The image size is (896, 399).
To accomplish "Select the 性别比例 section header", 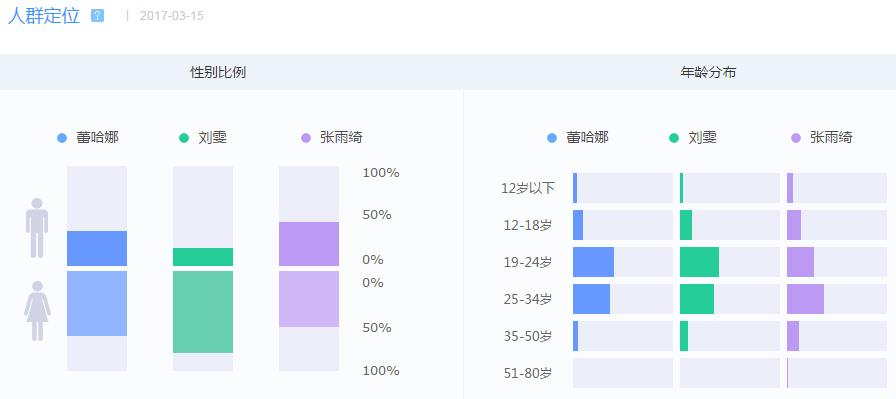I will pos(218,73).
